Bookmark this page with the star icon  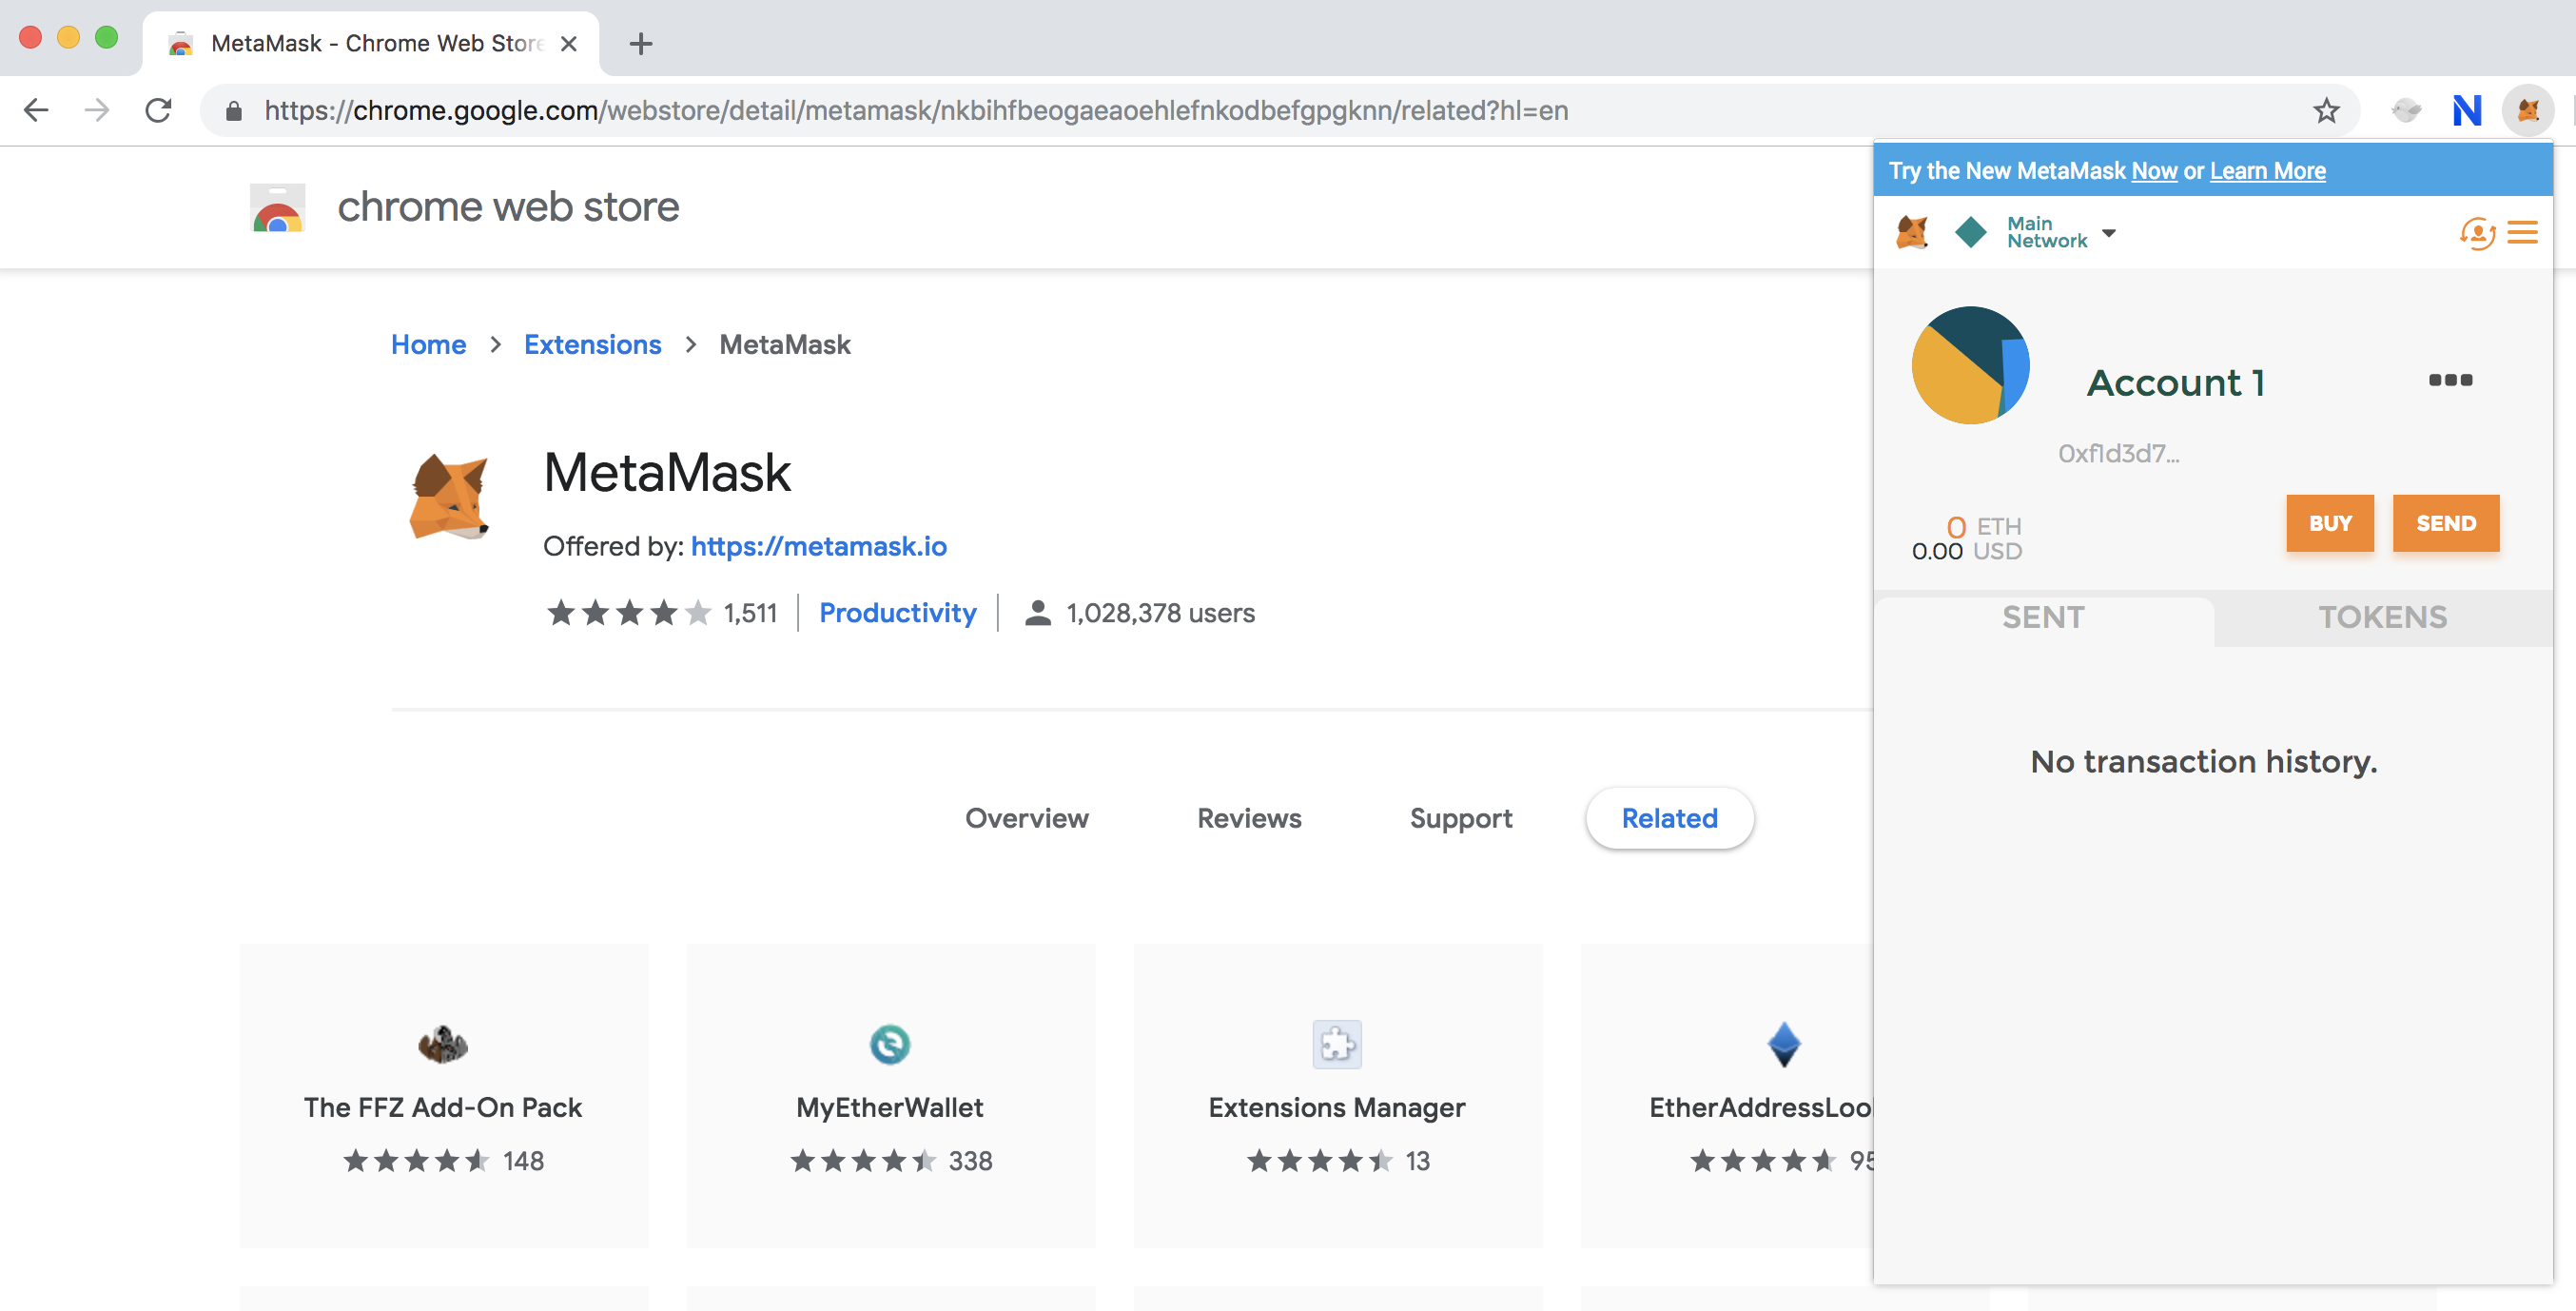[x=2326, y=110]
